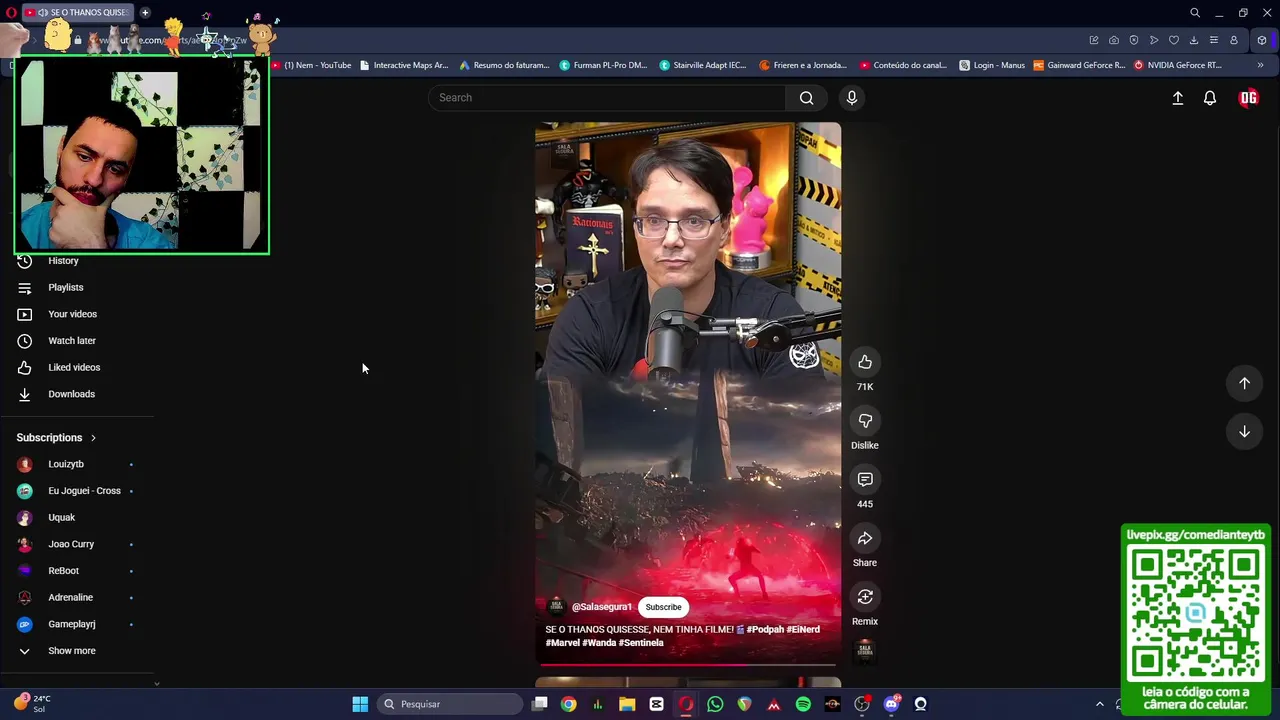Click the #Wanda hashtag
This screenshot has width=1280, height=720.
600,643
